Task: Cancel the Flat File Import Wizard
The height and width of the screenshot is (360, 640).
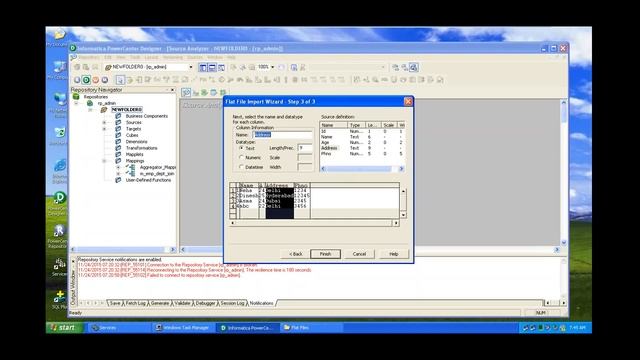Action: point(359,254)
